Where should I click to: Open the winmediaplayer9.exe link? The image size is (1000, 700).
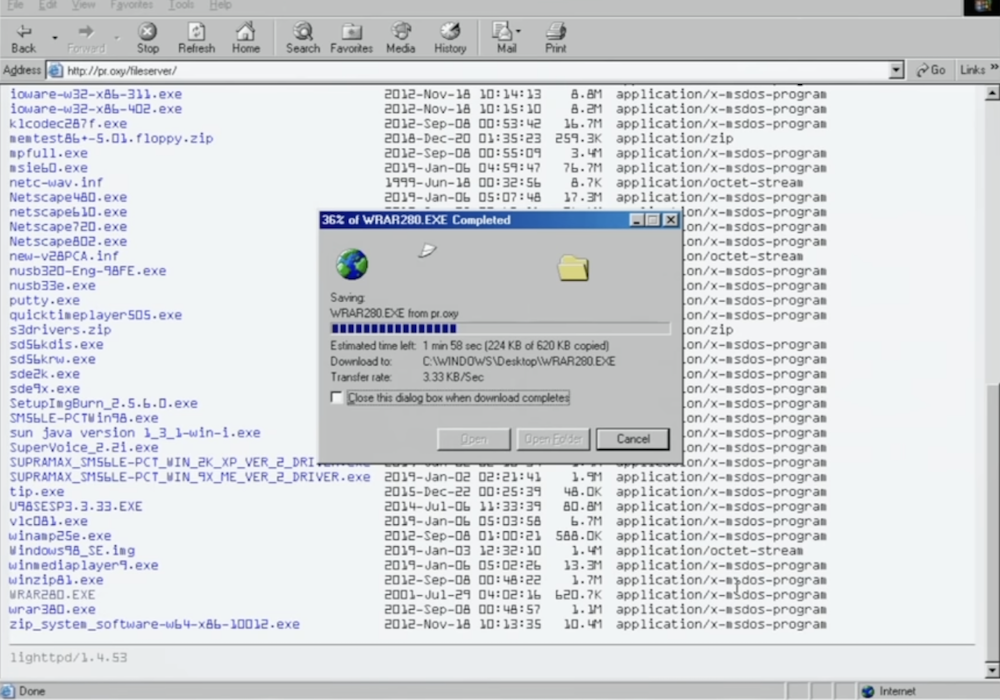pyautogui.click(x=84, y=565)
